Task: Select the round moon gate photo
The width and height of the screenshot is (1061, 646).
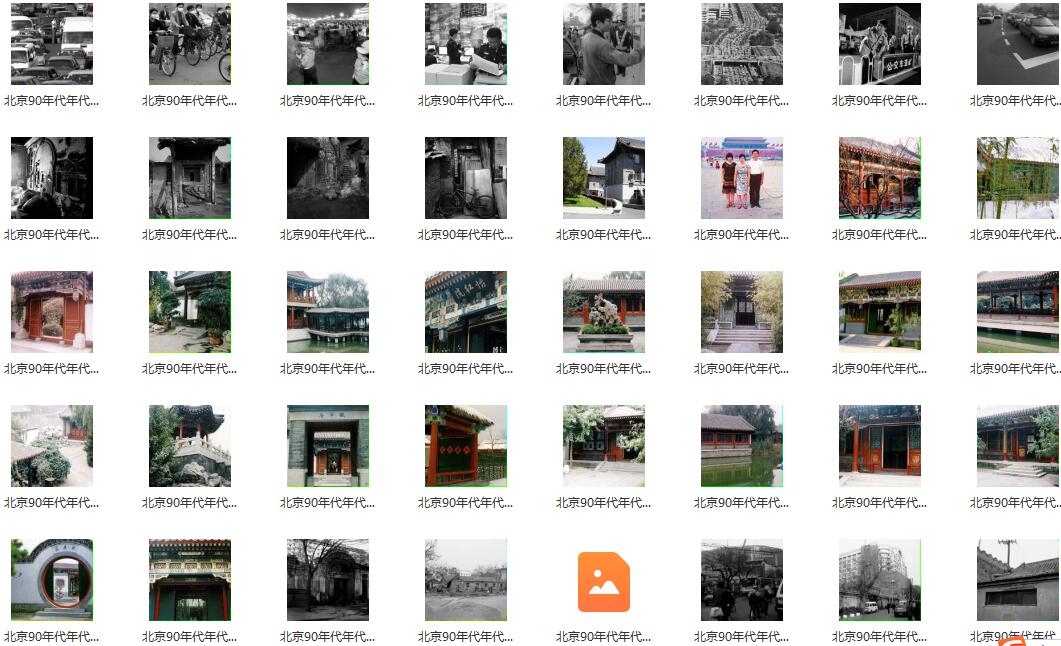Action: (x=52, y=580)
